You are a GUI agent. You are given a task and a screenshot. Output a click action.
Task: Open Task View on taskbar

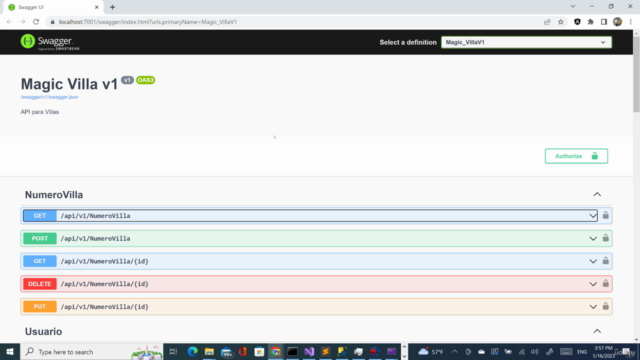coord(173,351)
